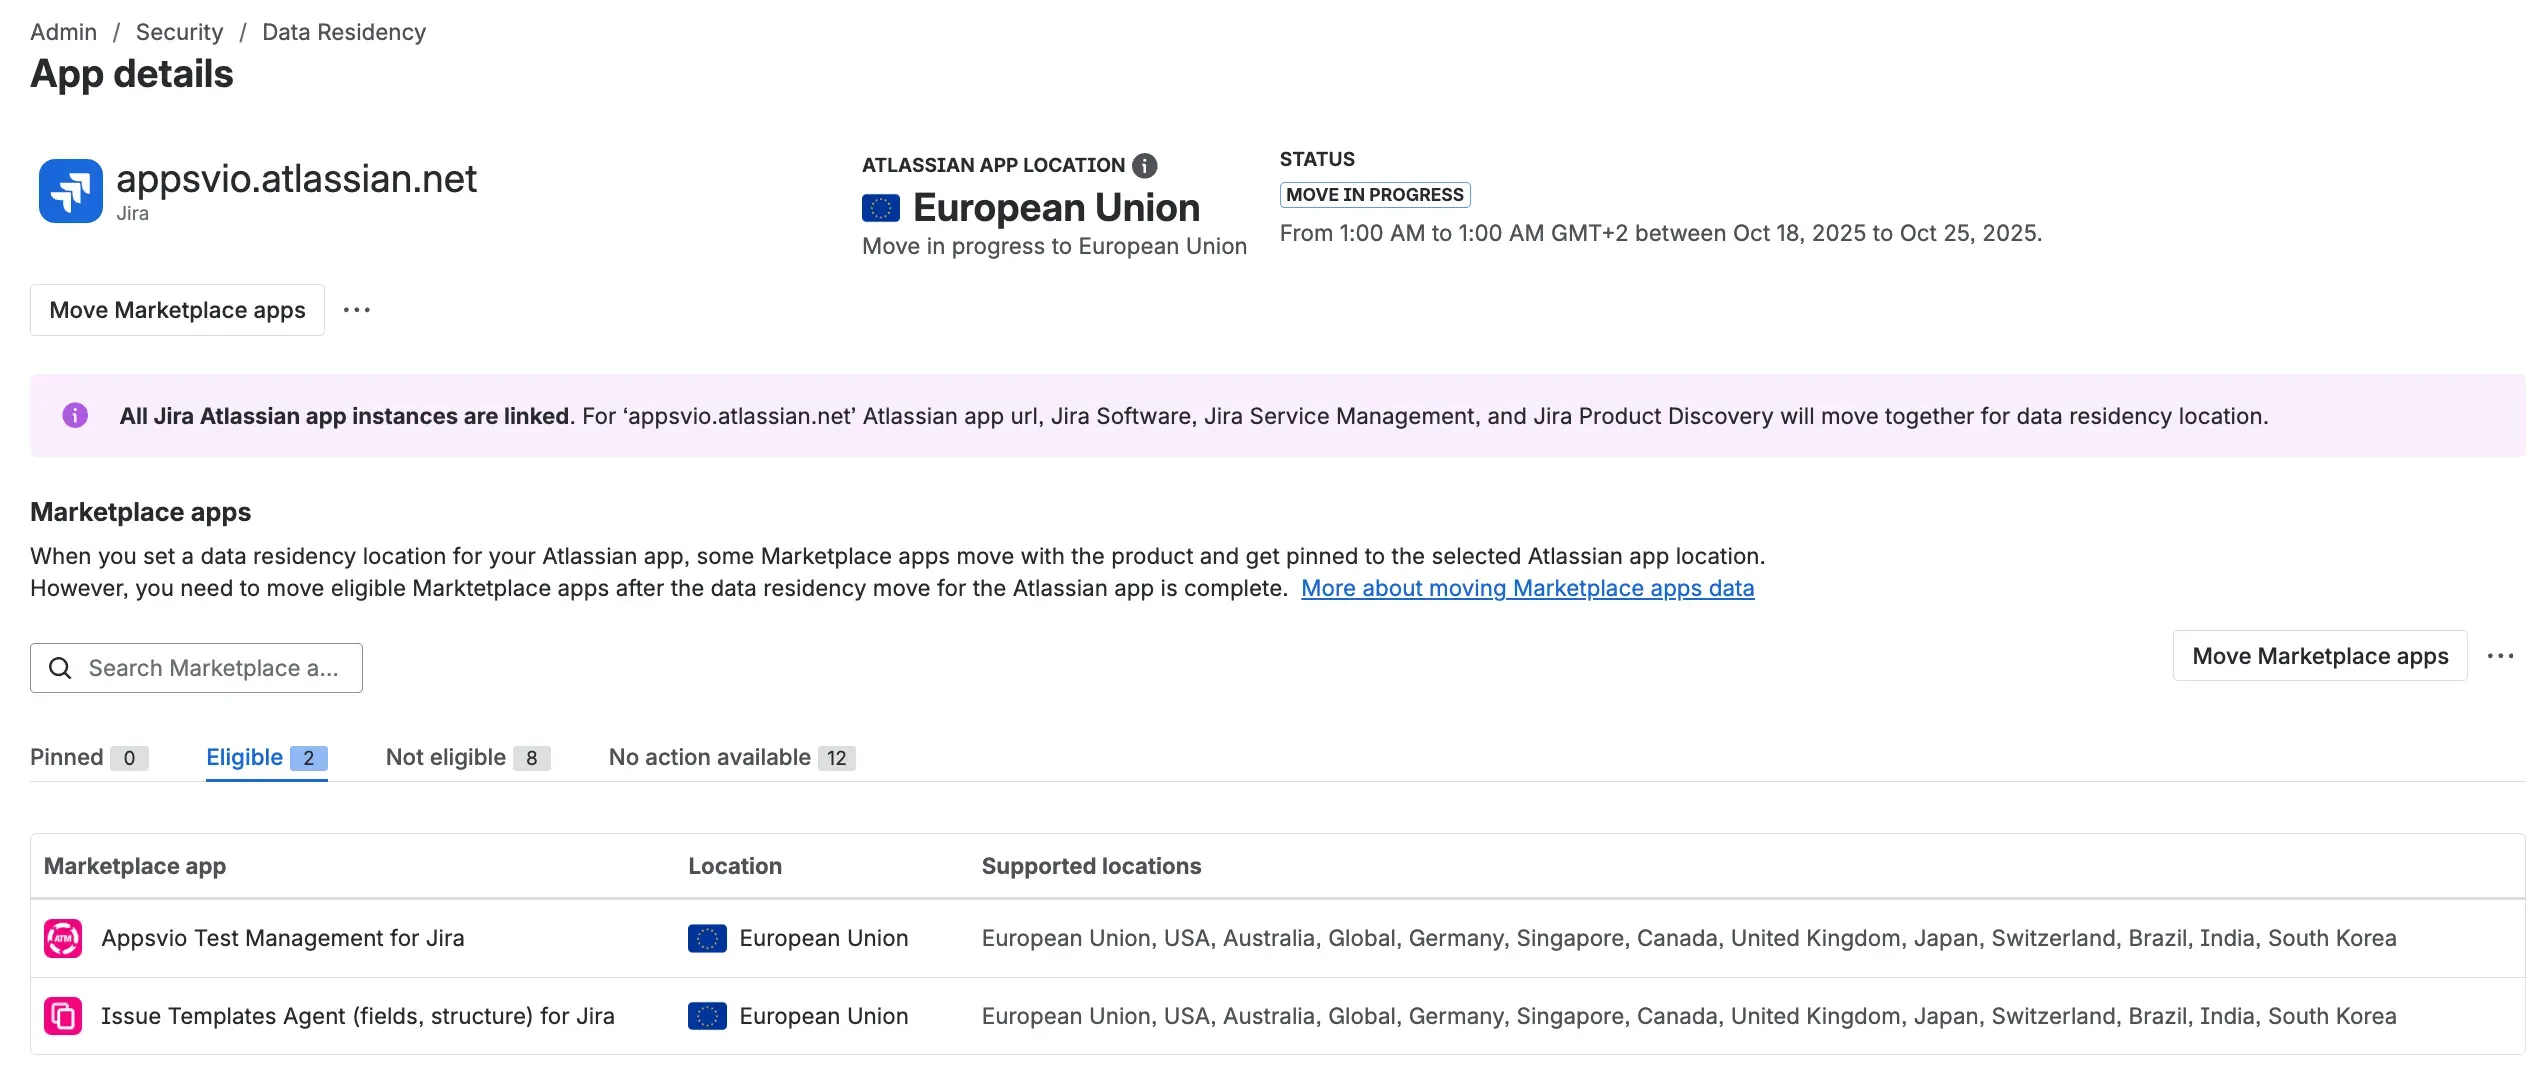Click the info icon beside Atlassian App Location
This screenshot has width=2548, height=1074.
[x=1146, y=165]
